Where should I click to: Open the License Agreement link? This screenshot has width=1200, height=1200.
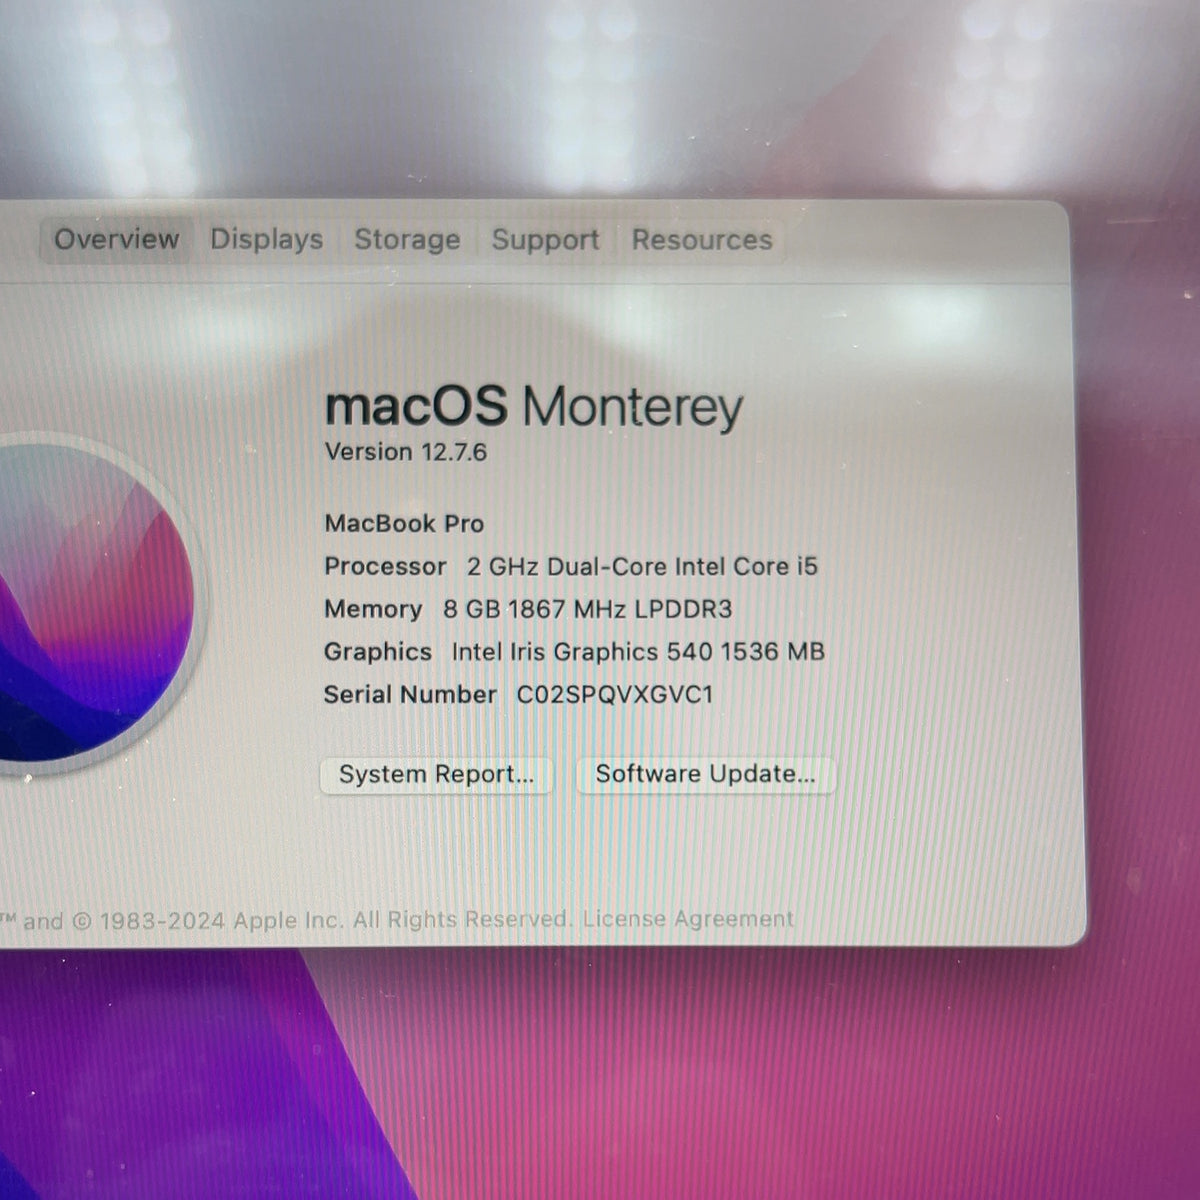(x=688, y=919)
